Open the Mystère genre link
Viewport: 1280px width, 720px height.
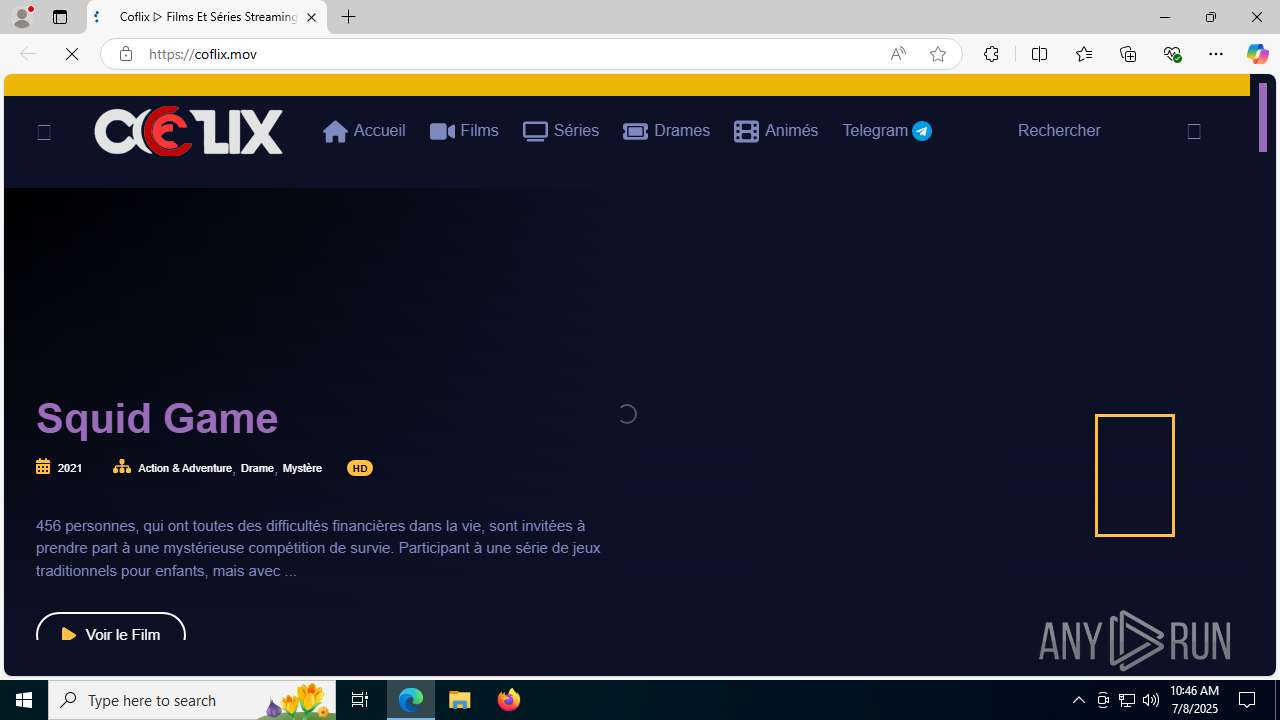pos(302,468)
